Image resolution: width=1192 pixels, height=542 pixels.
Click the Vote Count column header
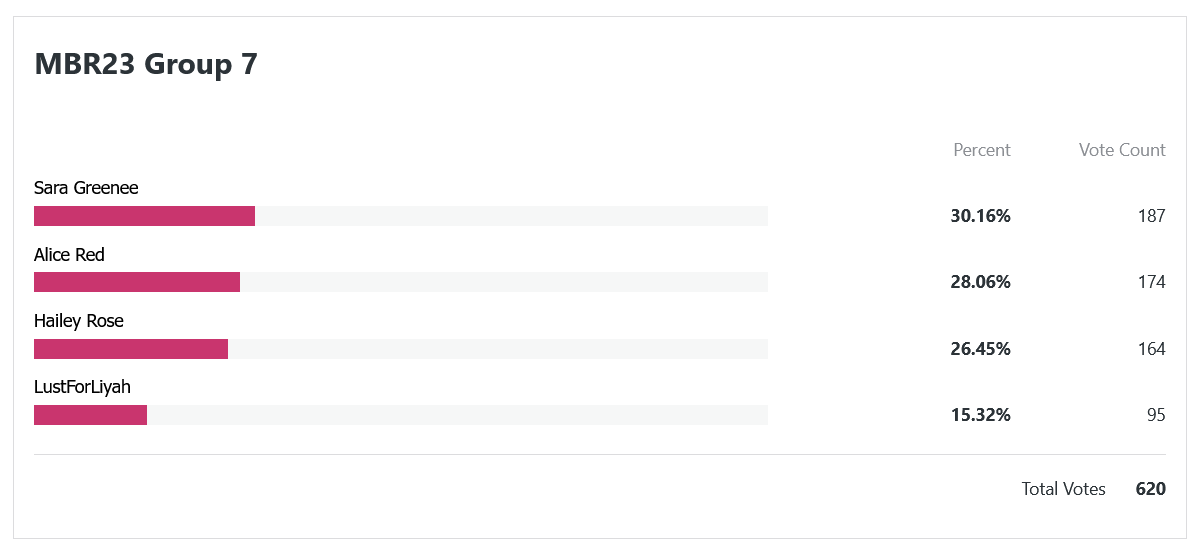tap(1122, 150)
